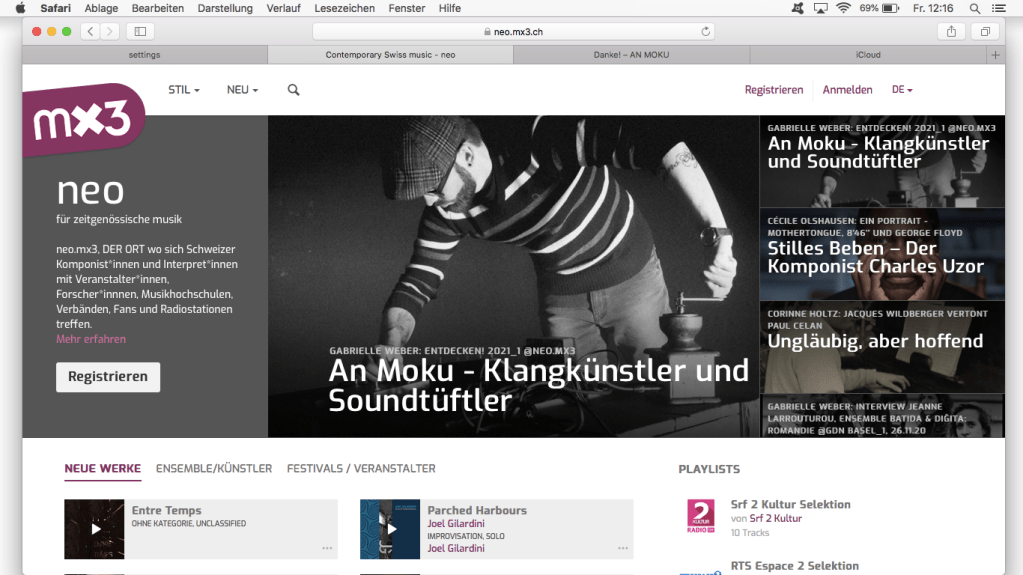
Task: Switch to Festivals / Veranstalter tab
Action: [x=361, y=468]
